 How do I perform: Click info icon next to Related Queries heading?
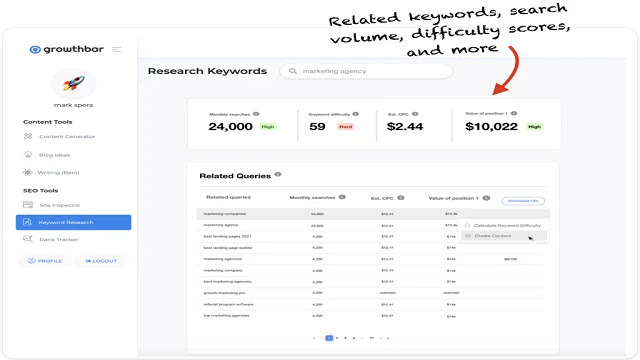(x=278, y=174)
